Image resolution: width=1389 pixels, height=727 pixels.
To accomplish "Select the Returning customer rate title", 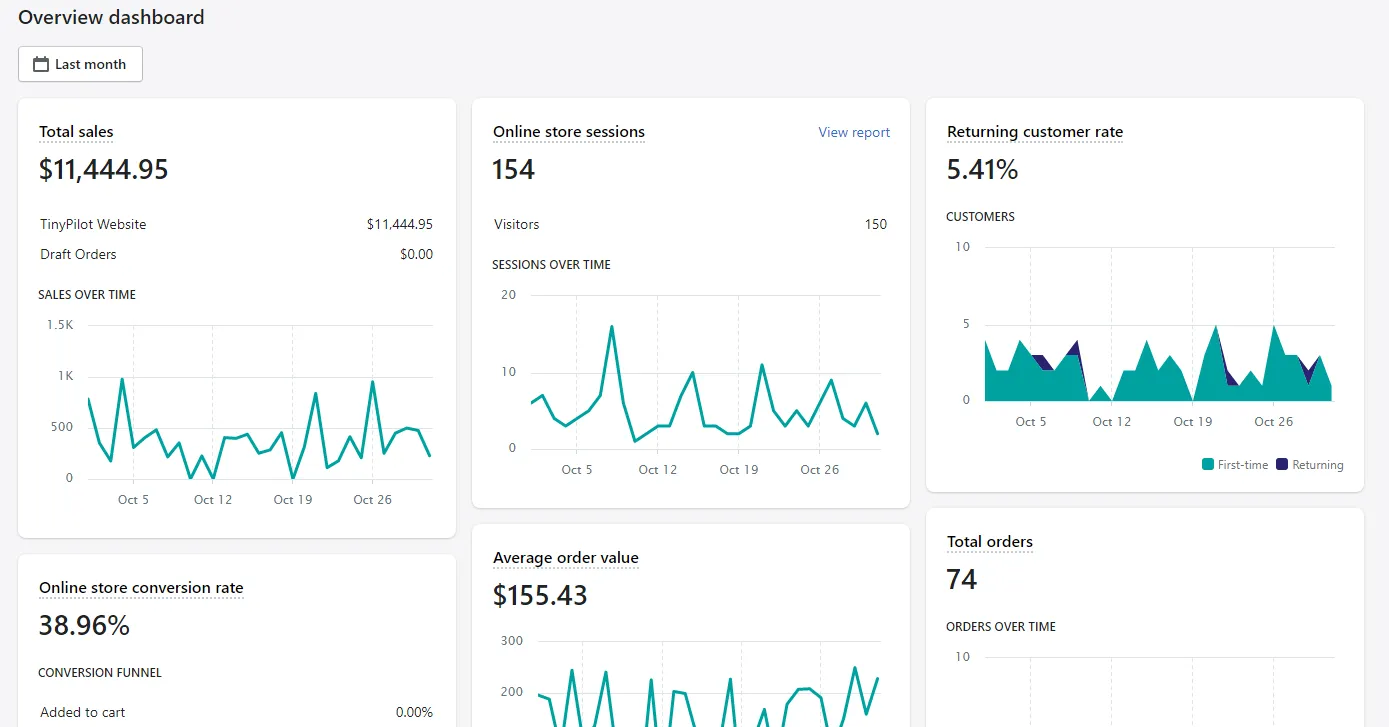I will (1034, 131).
